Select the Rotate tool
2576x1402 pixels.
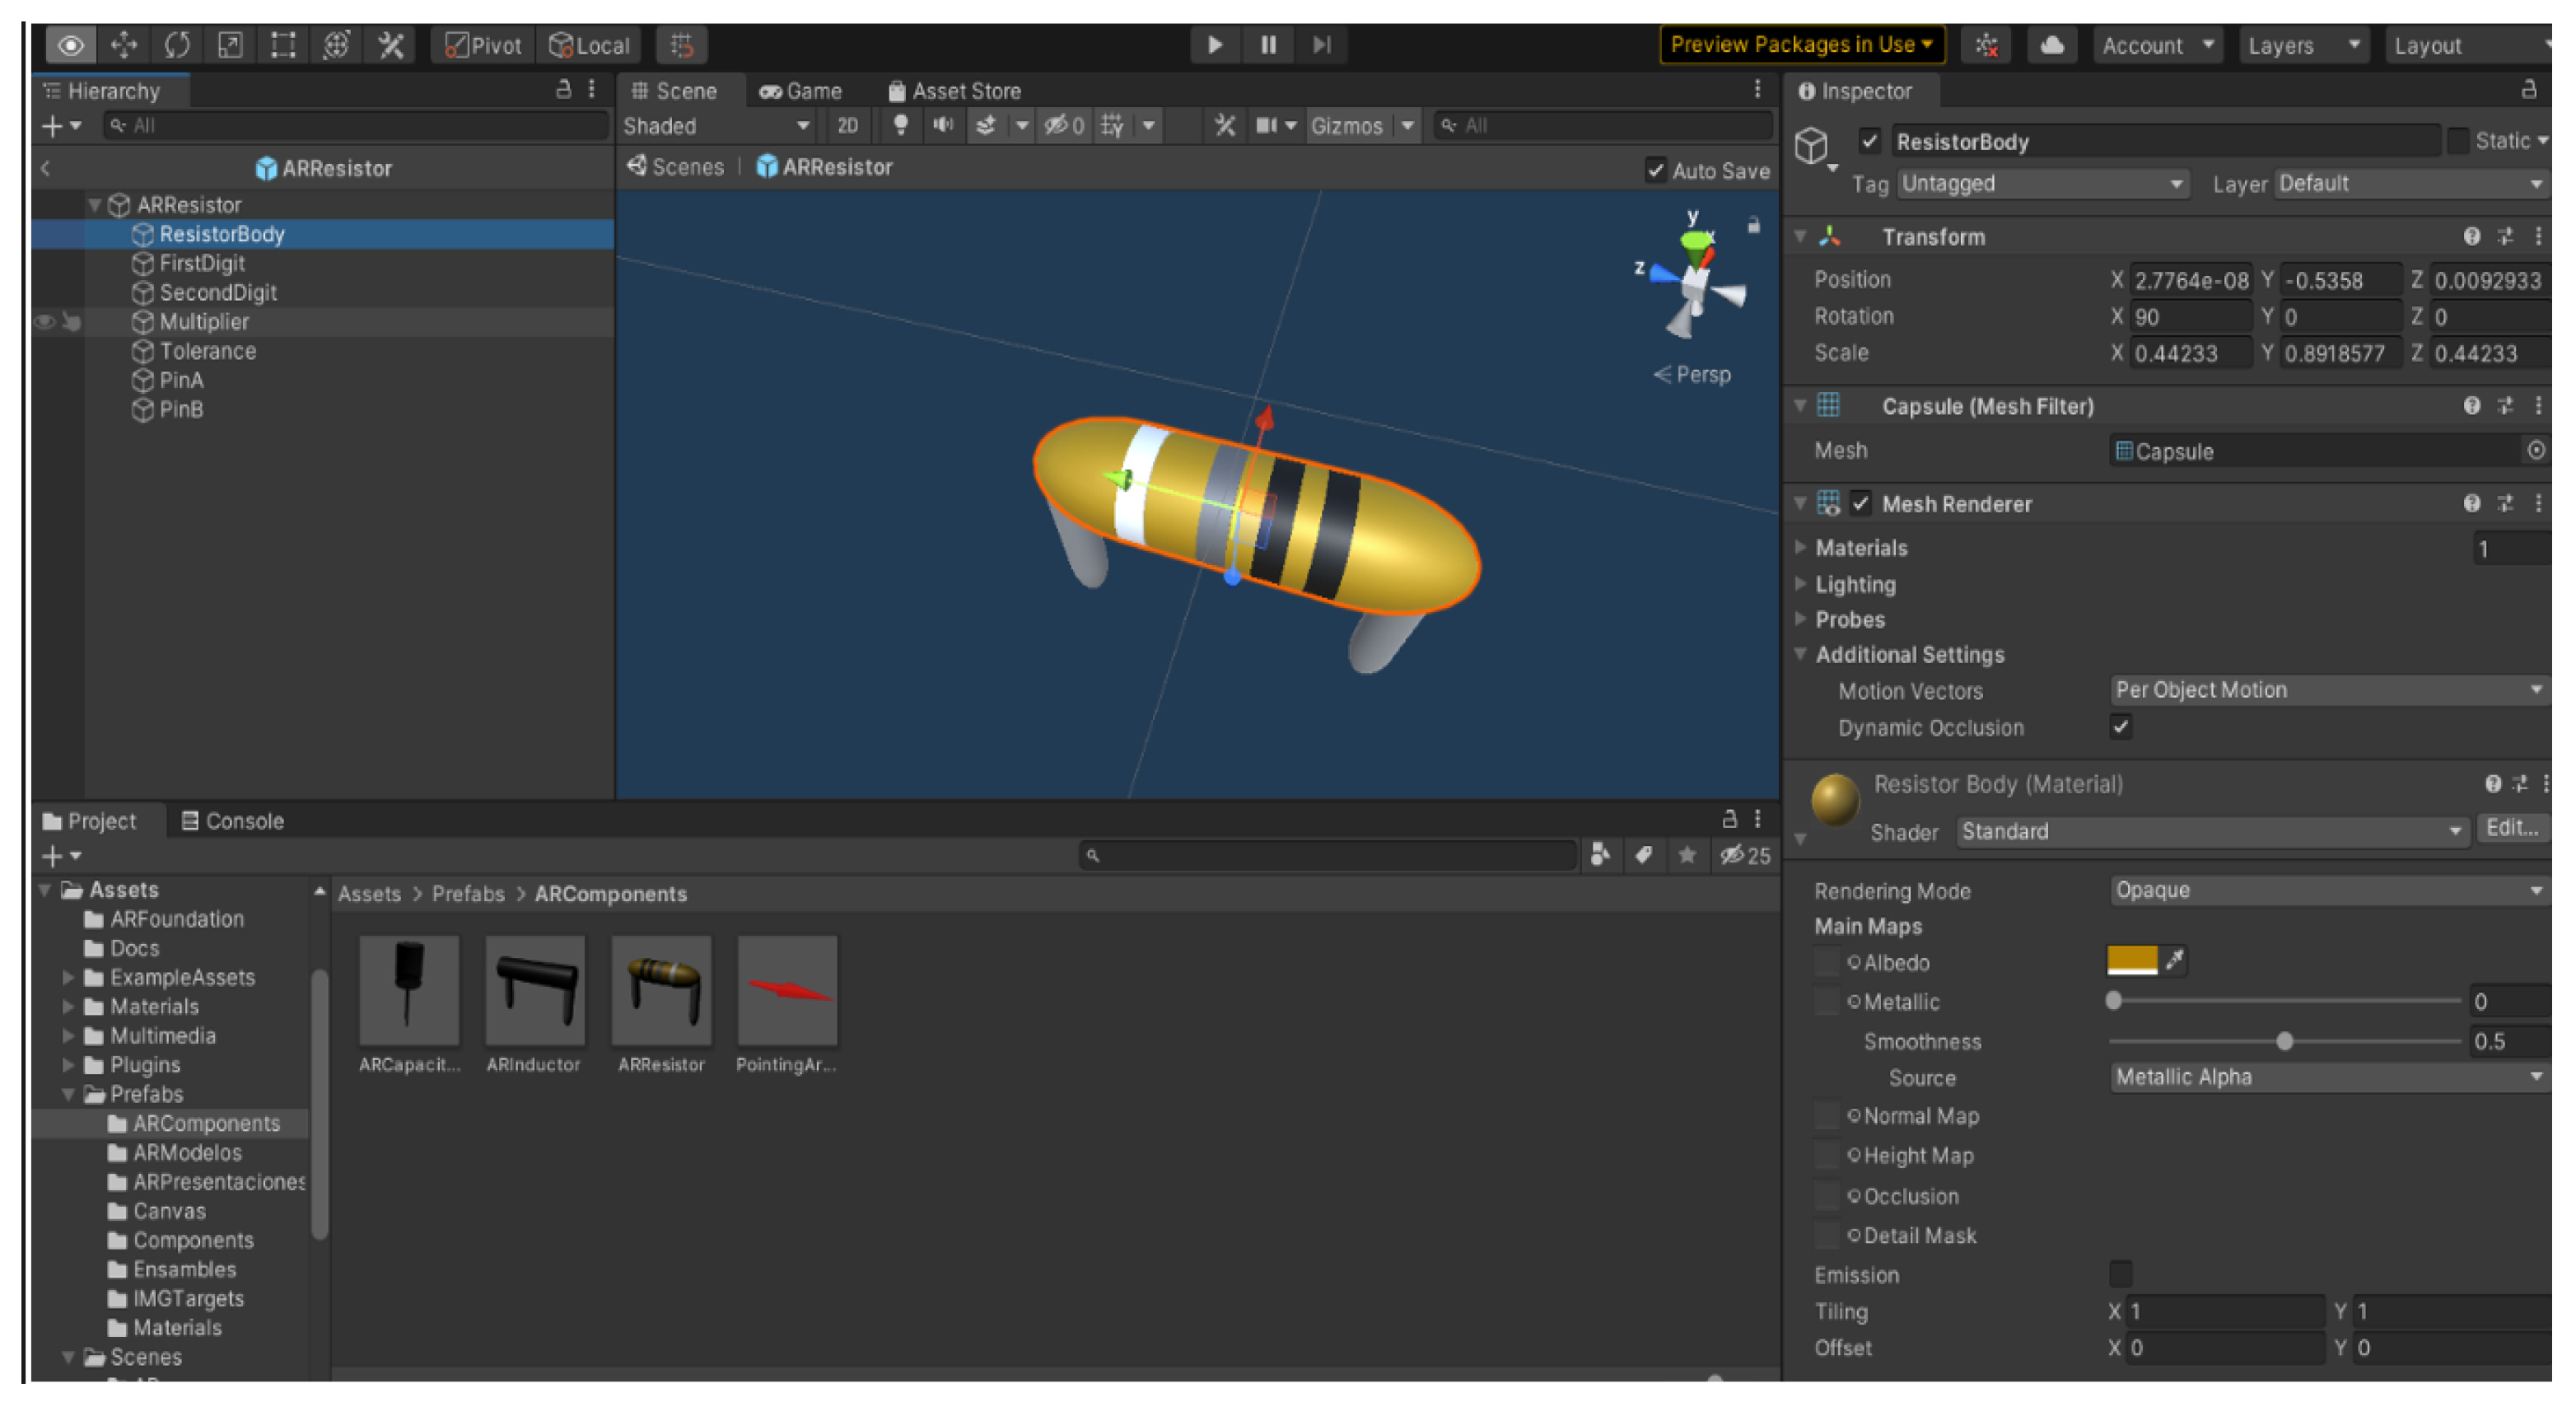click(177, 45)
